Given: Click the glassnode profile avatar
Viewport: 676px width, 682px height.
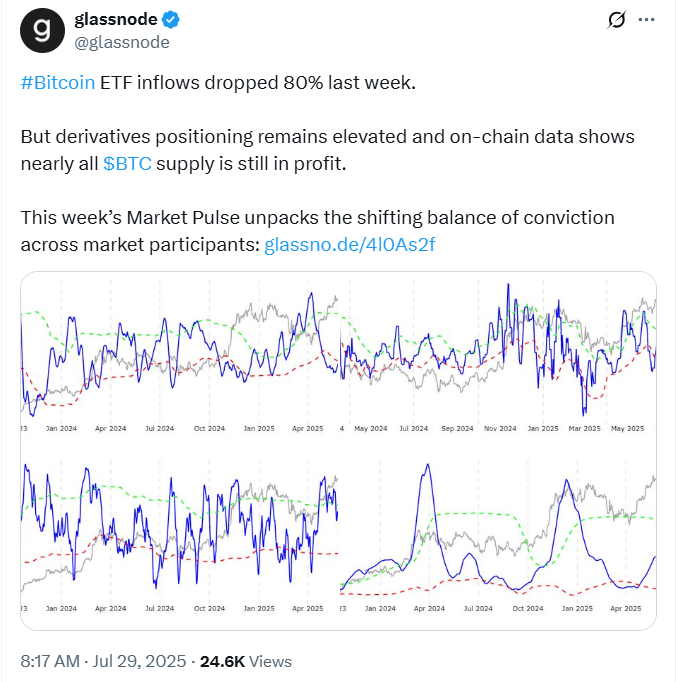Looking at the screenshot, I should 40,33.
